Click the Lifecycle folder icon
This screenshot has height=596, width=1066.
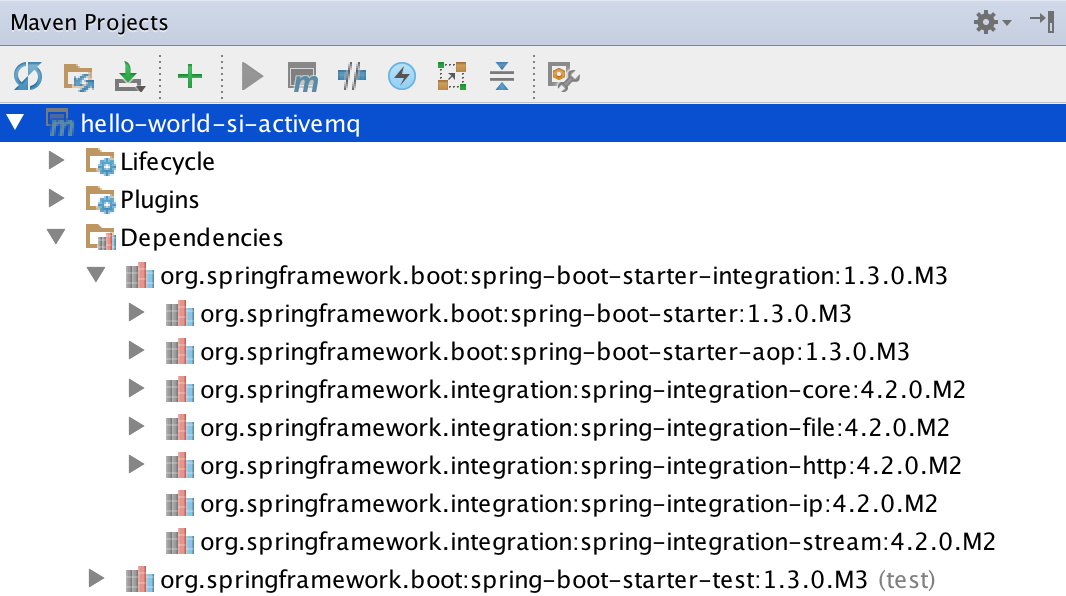pyautogui.click(x=101, y=162)
